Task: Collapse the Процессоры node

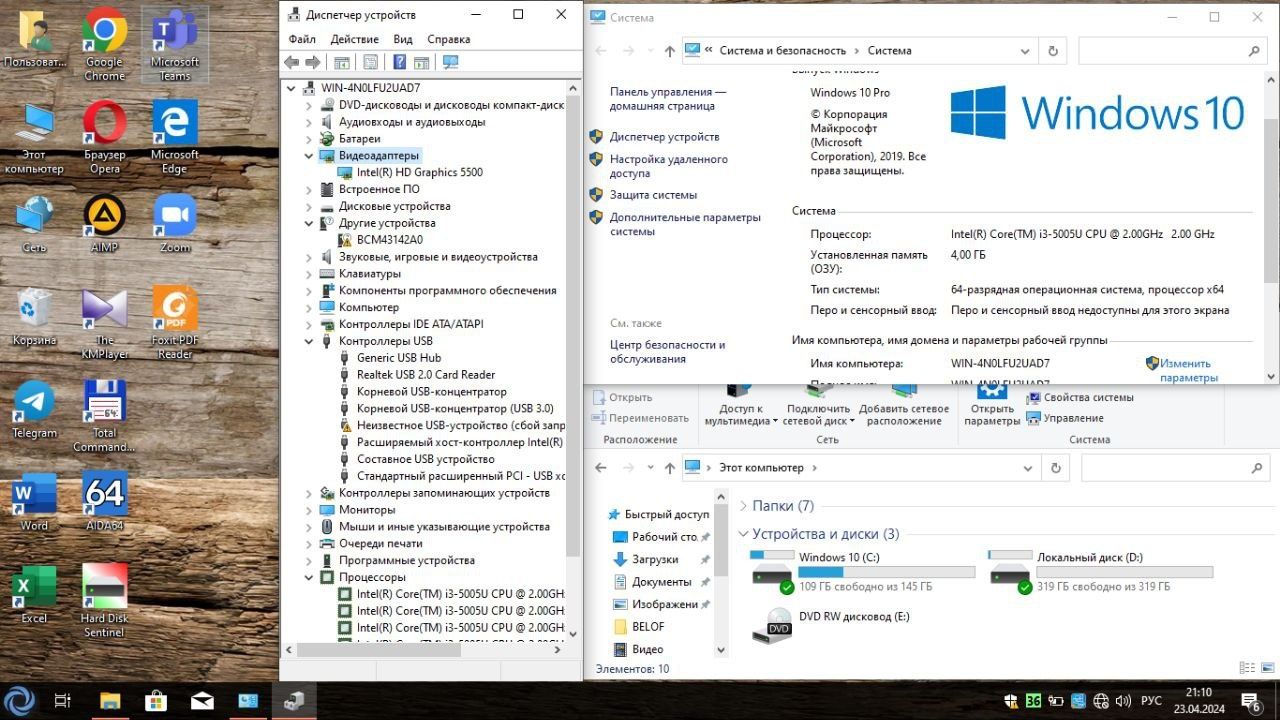Action: [309, 577]
